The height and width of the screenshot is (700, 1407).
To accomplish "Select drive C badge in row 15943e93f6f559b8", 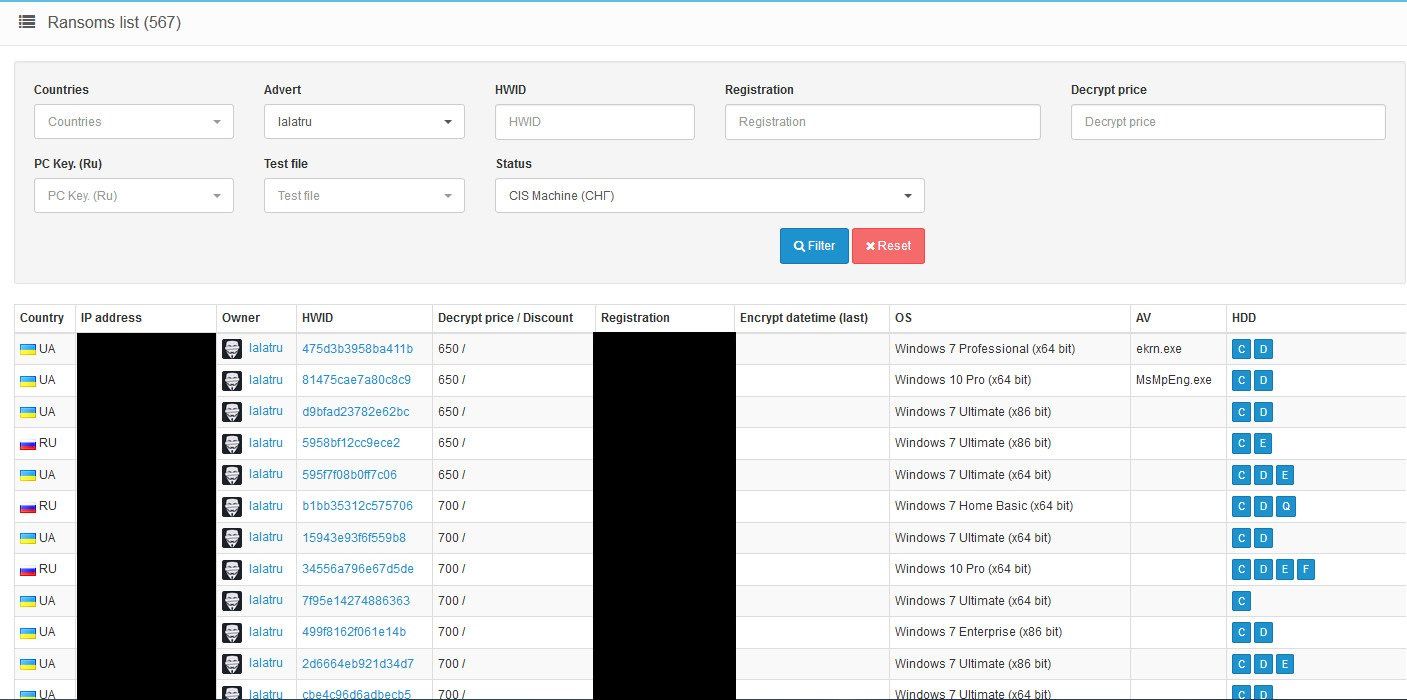I will [x=1242, y=538].
